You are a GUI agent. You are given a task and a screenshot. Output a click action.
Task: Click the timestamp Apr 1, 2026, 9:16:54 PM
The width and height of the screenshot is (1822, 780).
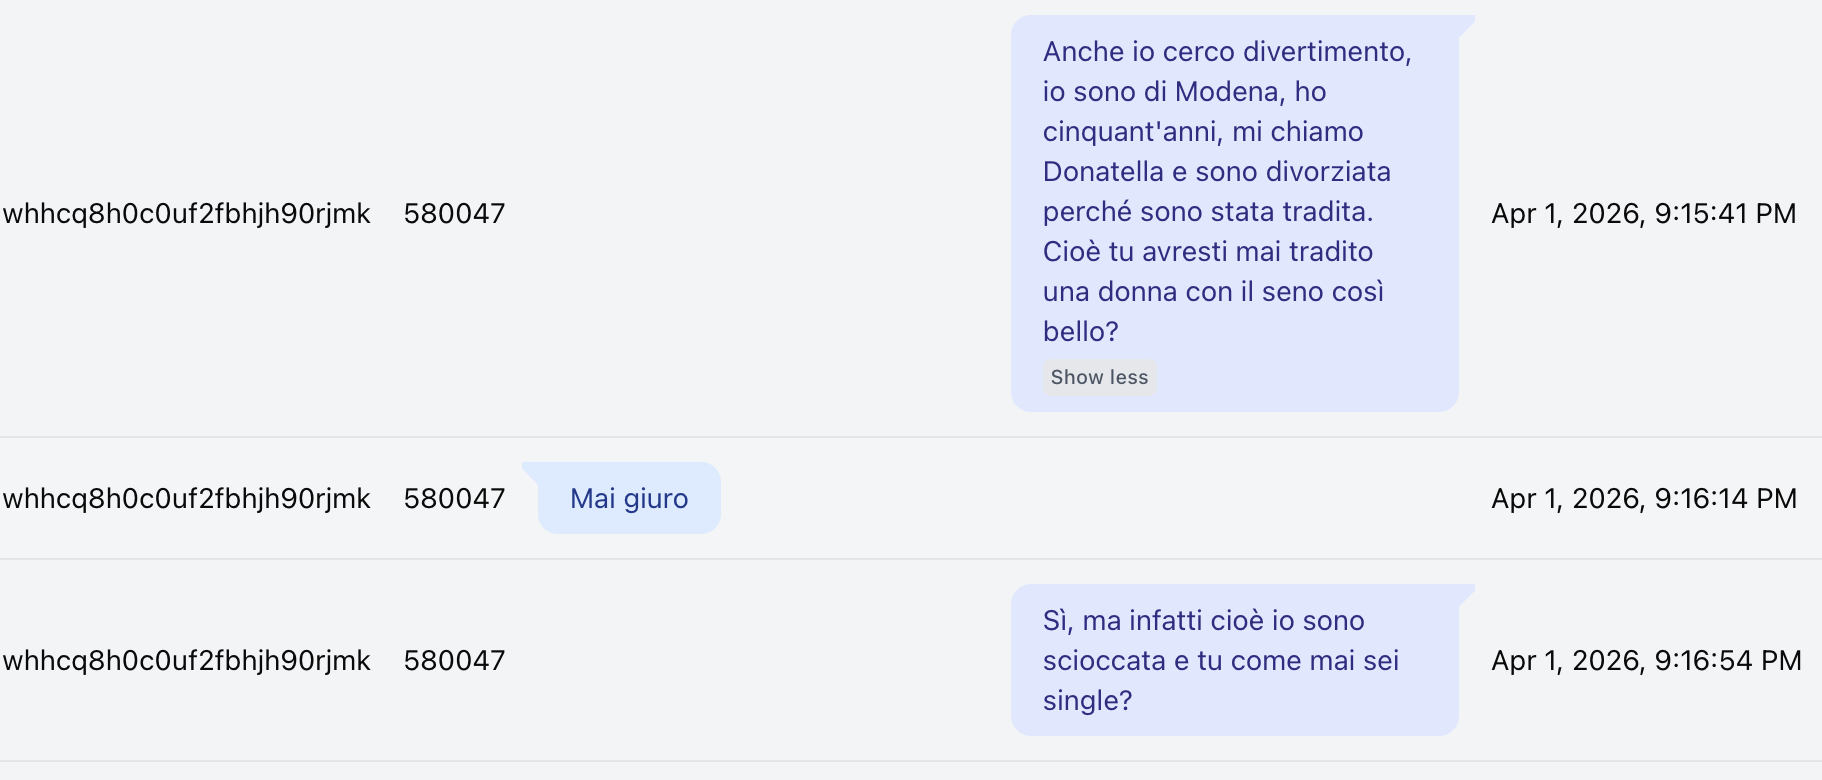click(1646, 660)
